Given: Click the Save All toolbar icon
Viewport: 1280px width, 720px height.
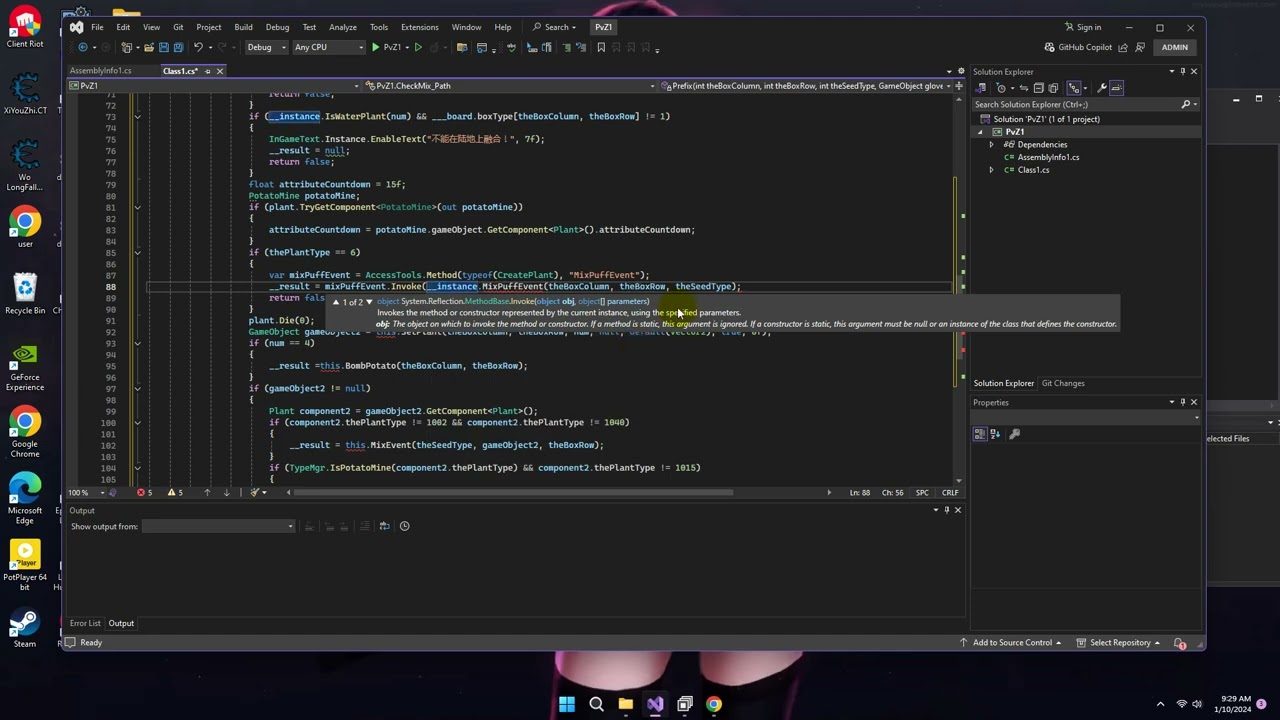Looking at the screenshot, I should 178,47.
